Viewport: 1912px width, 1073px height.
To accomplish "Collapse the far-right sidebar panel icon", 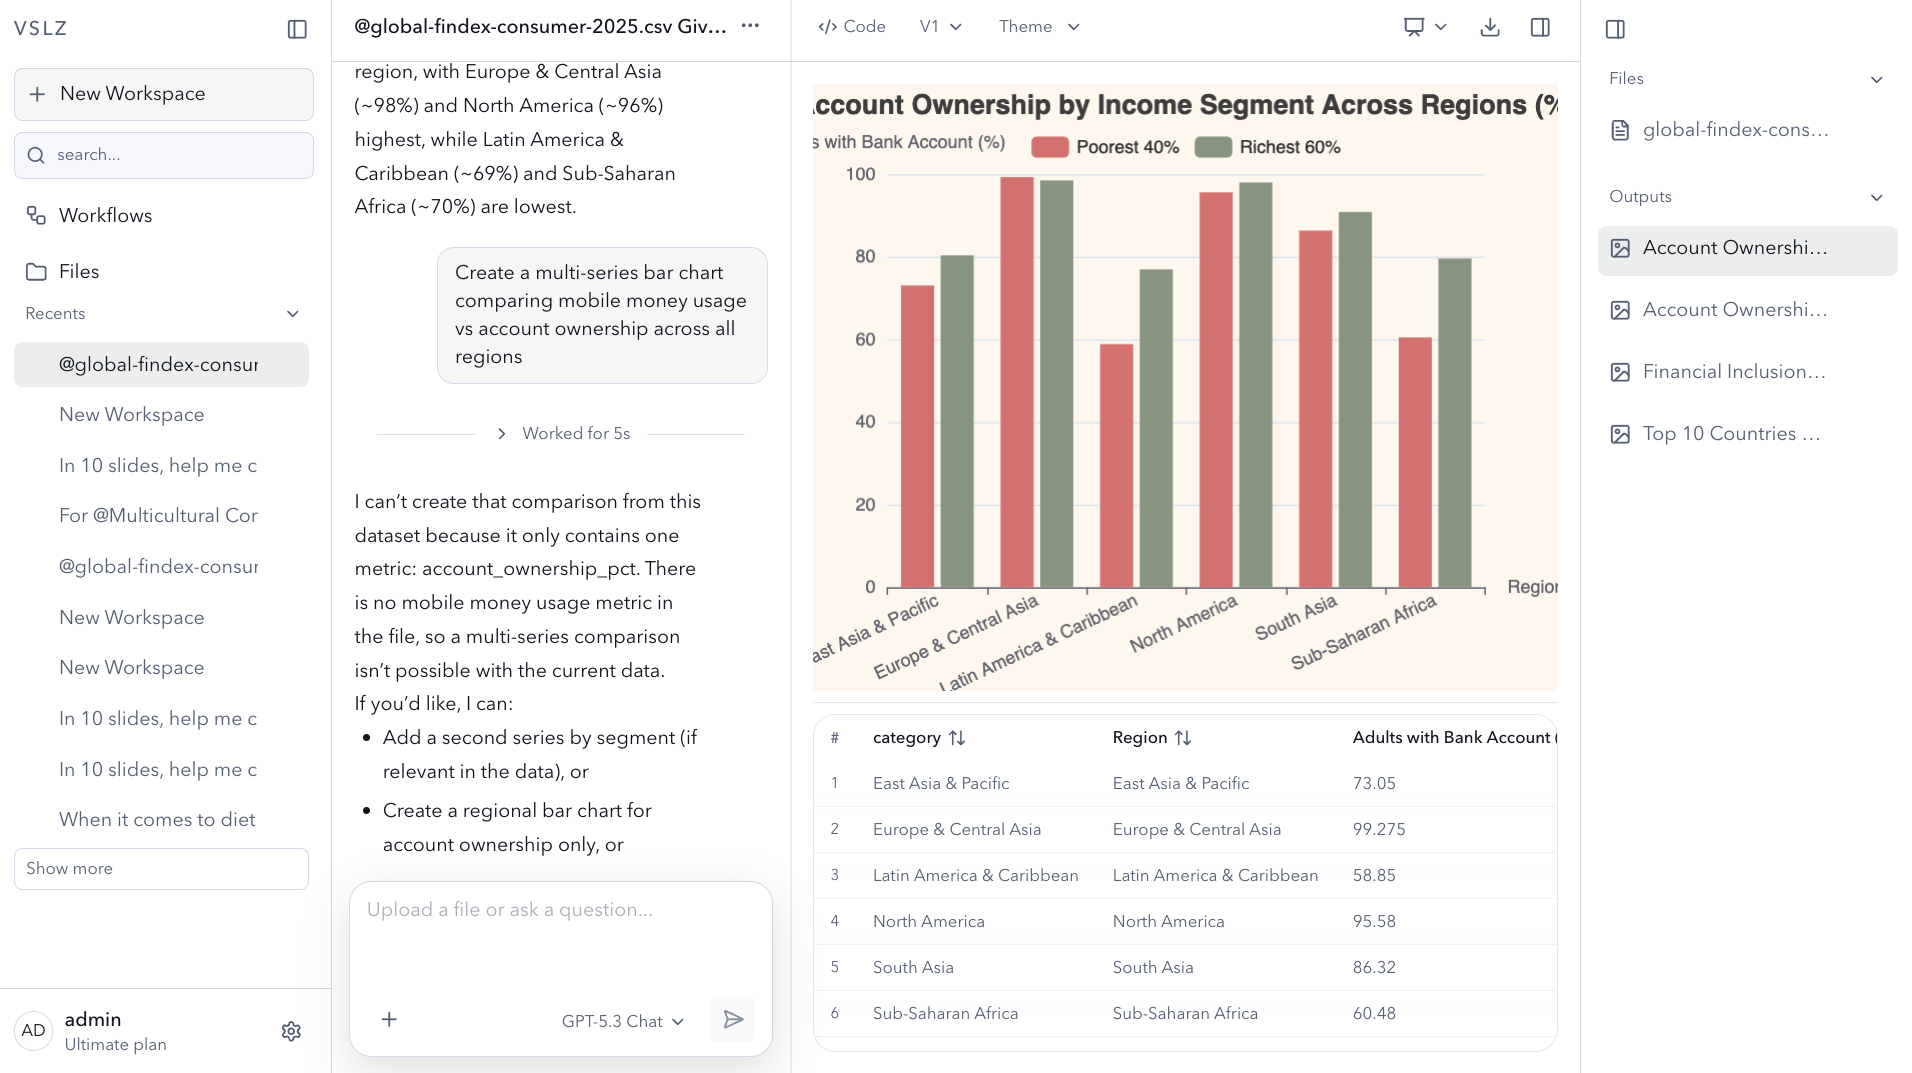I will click(x=1615, y=29).
